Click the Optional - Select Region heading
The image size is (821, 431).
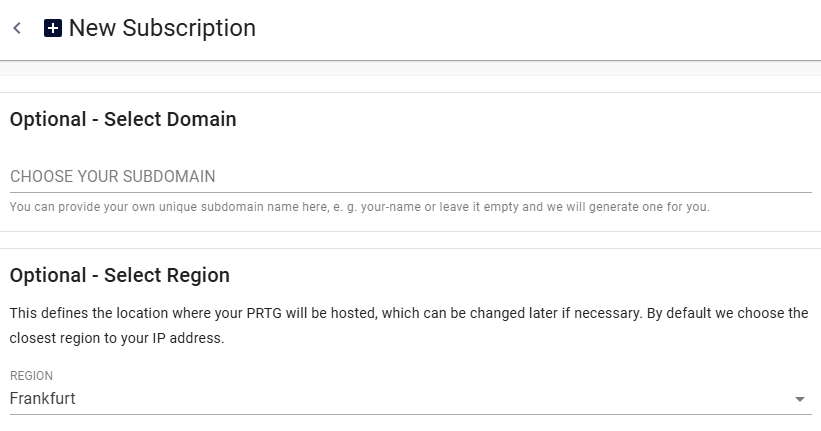coord(119,275)
